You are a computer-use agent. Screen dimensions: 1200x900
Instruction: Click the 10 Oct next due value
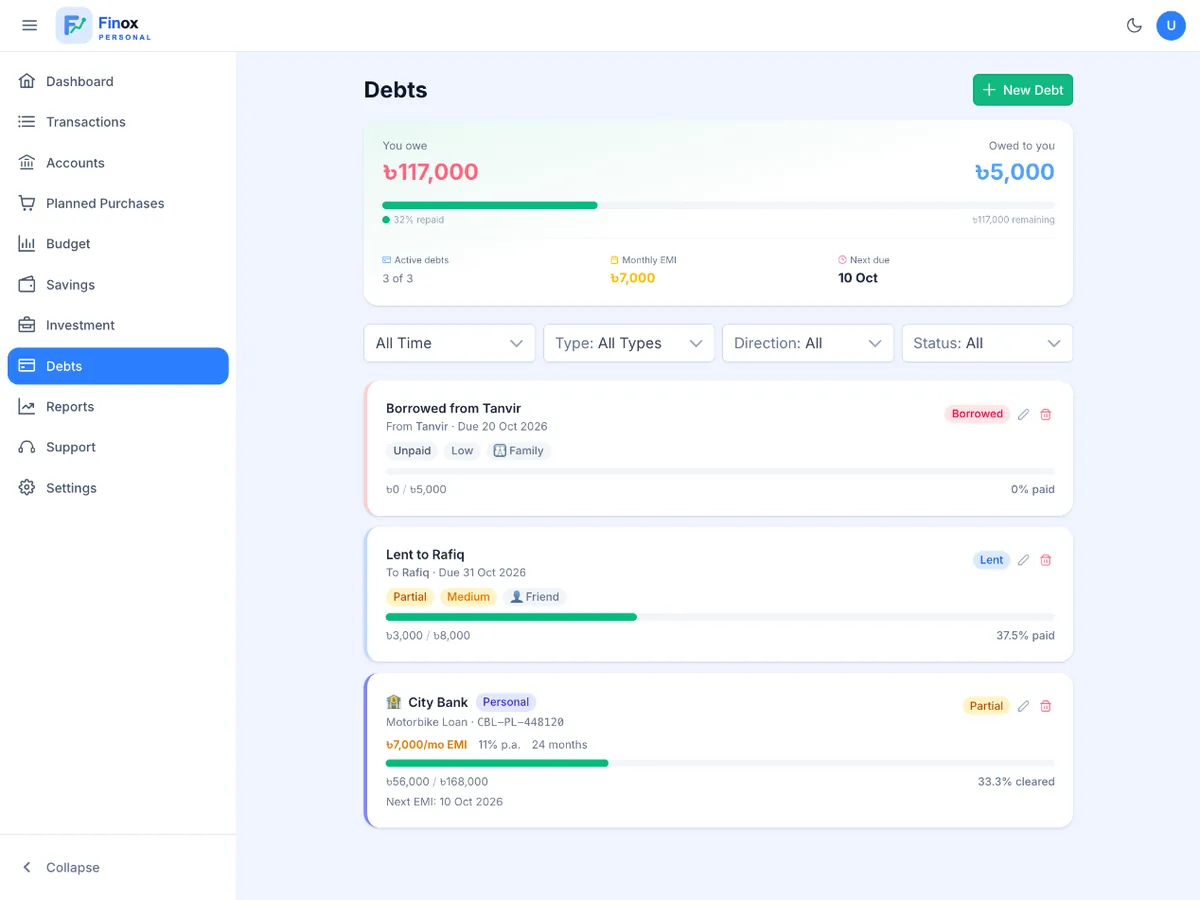coord(858,278)
